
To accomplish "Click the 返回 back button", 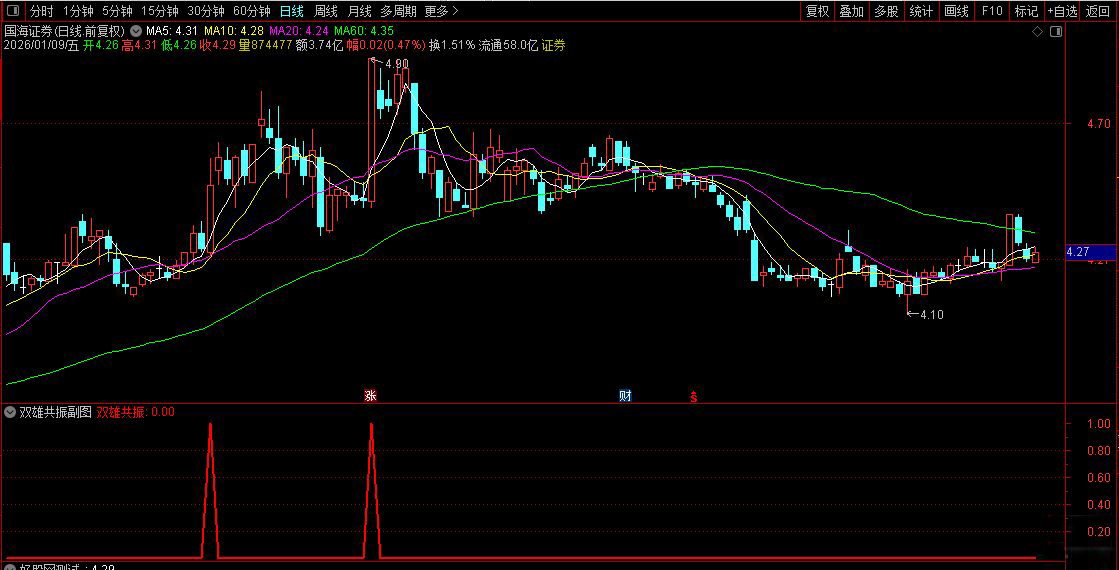I will pyautogui.click(x=1098, y=11).
